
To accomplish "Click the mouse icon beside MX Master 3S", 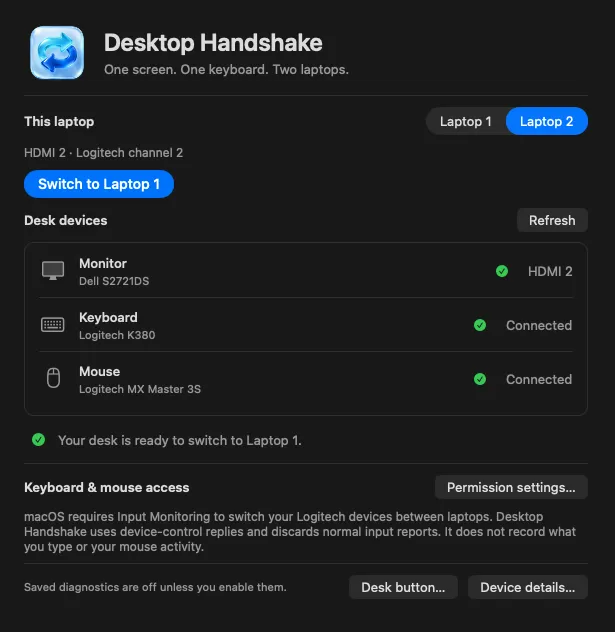I will pyautogui.click(x=53, y=378).
